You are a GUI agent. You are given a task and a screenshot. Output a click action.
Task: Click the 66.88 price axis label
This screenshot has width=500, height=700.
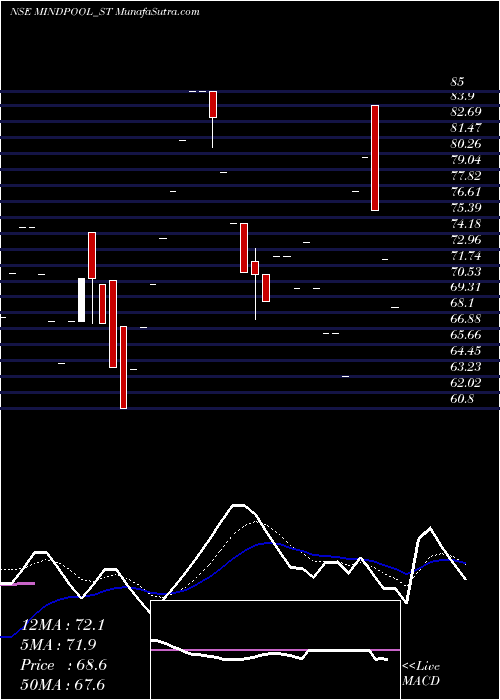click(x=467, y=319)
